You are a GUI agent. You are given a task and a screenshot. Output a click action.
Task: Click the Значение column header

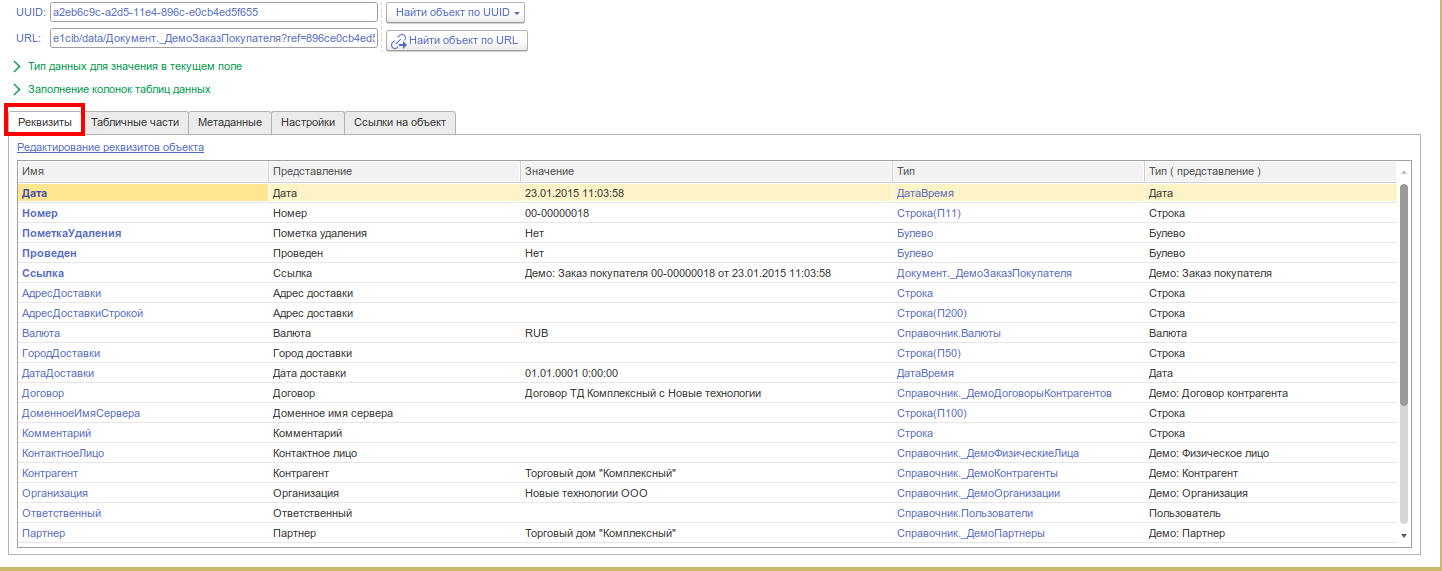(706, 171)
